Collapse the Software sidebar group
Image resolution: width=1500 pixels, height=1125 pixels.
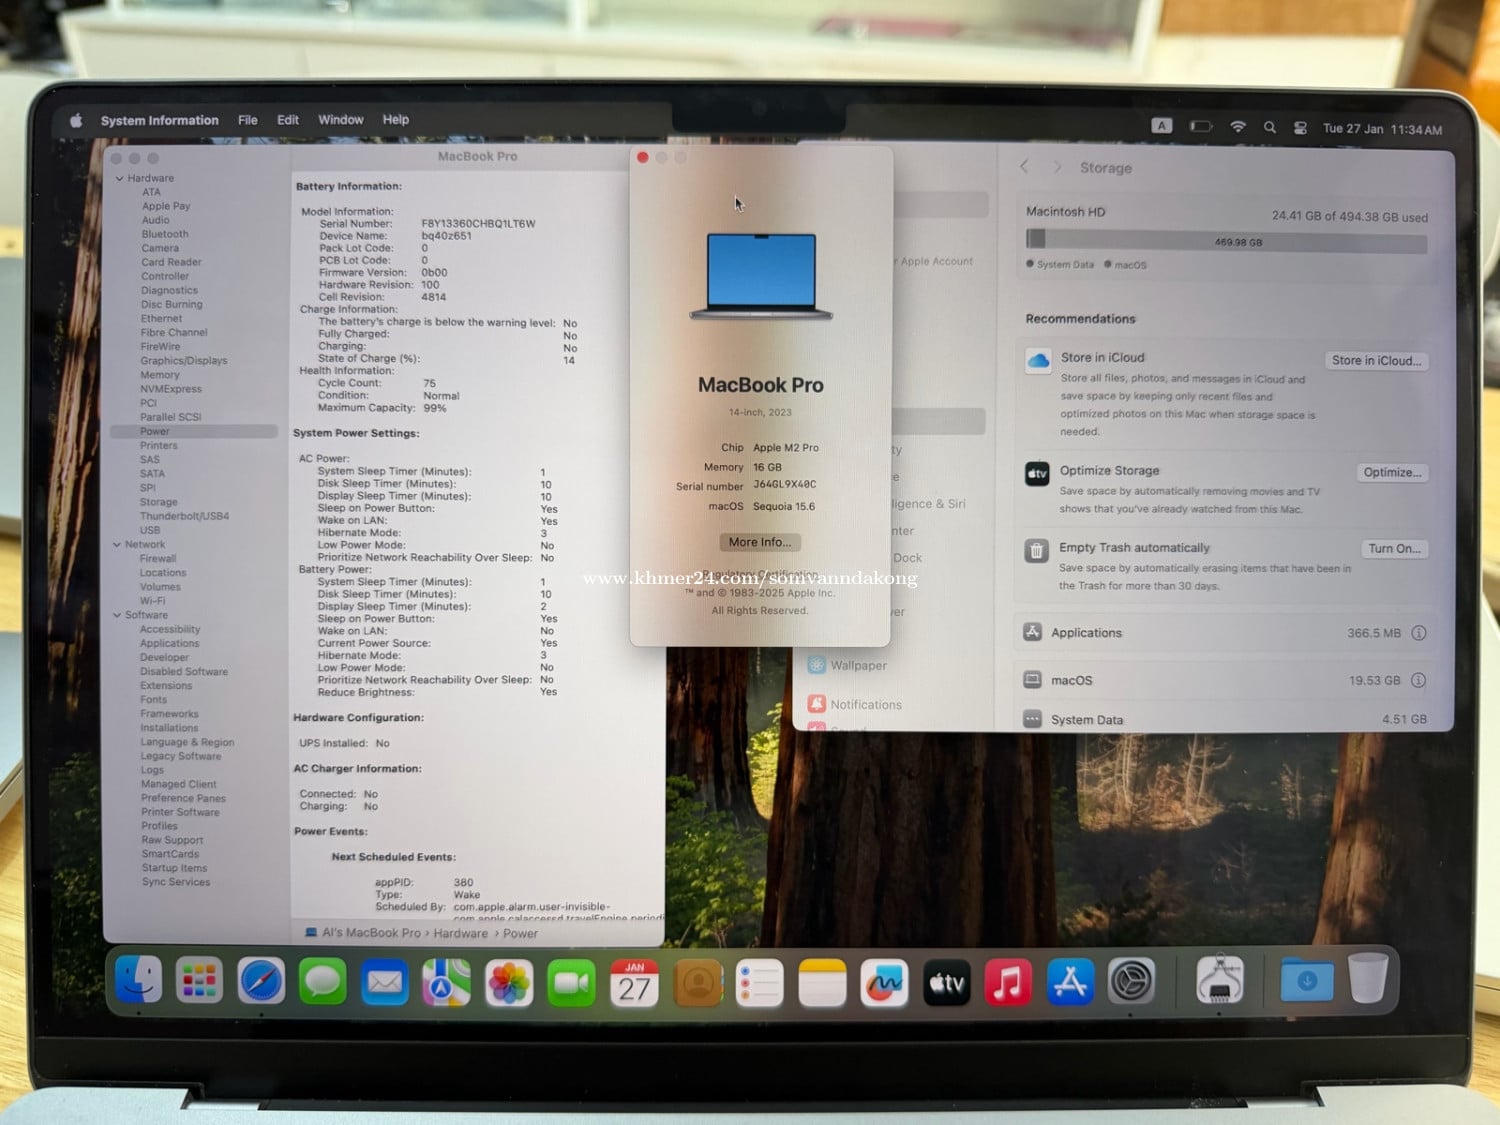(x=117, y=615)
